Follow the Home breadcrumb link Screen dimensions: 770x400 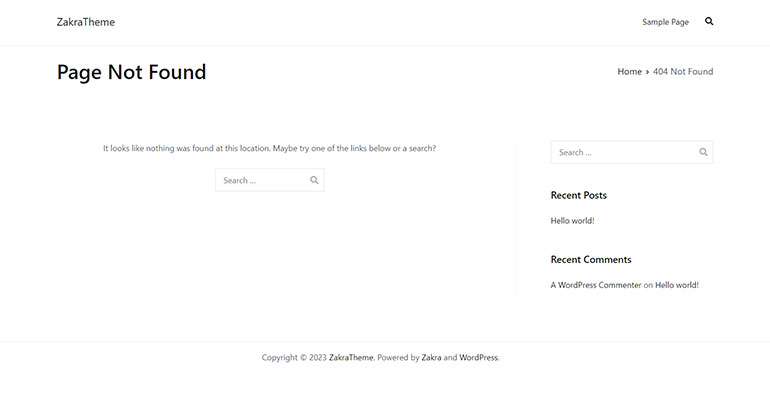tap(630, 72)
